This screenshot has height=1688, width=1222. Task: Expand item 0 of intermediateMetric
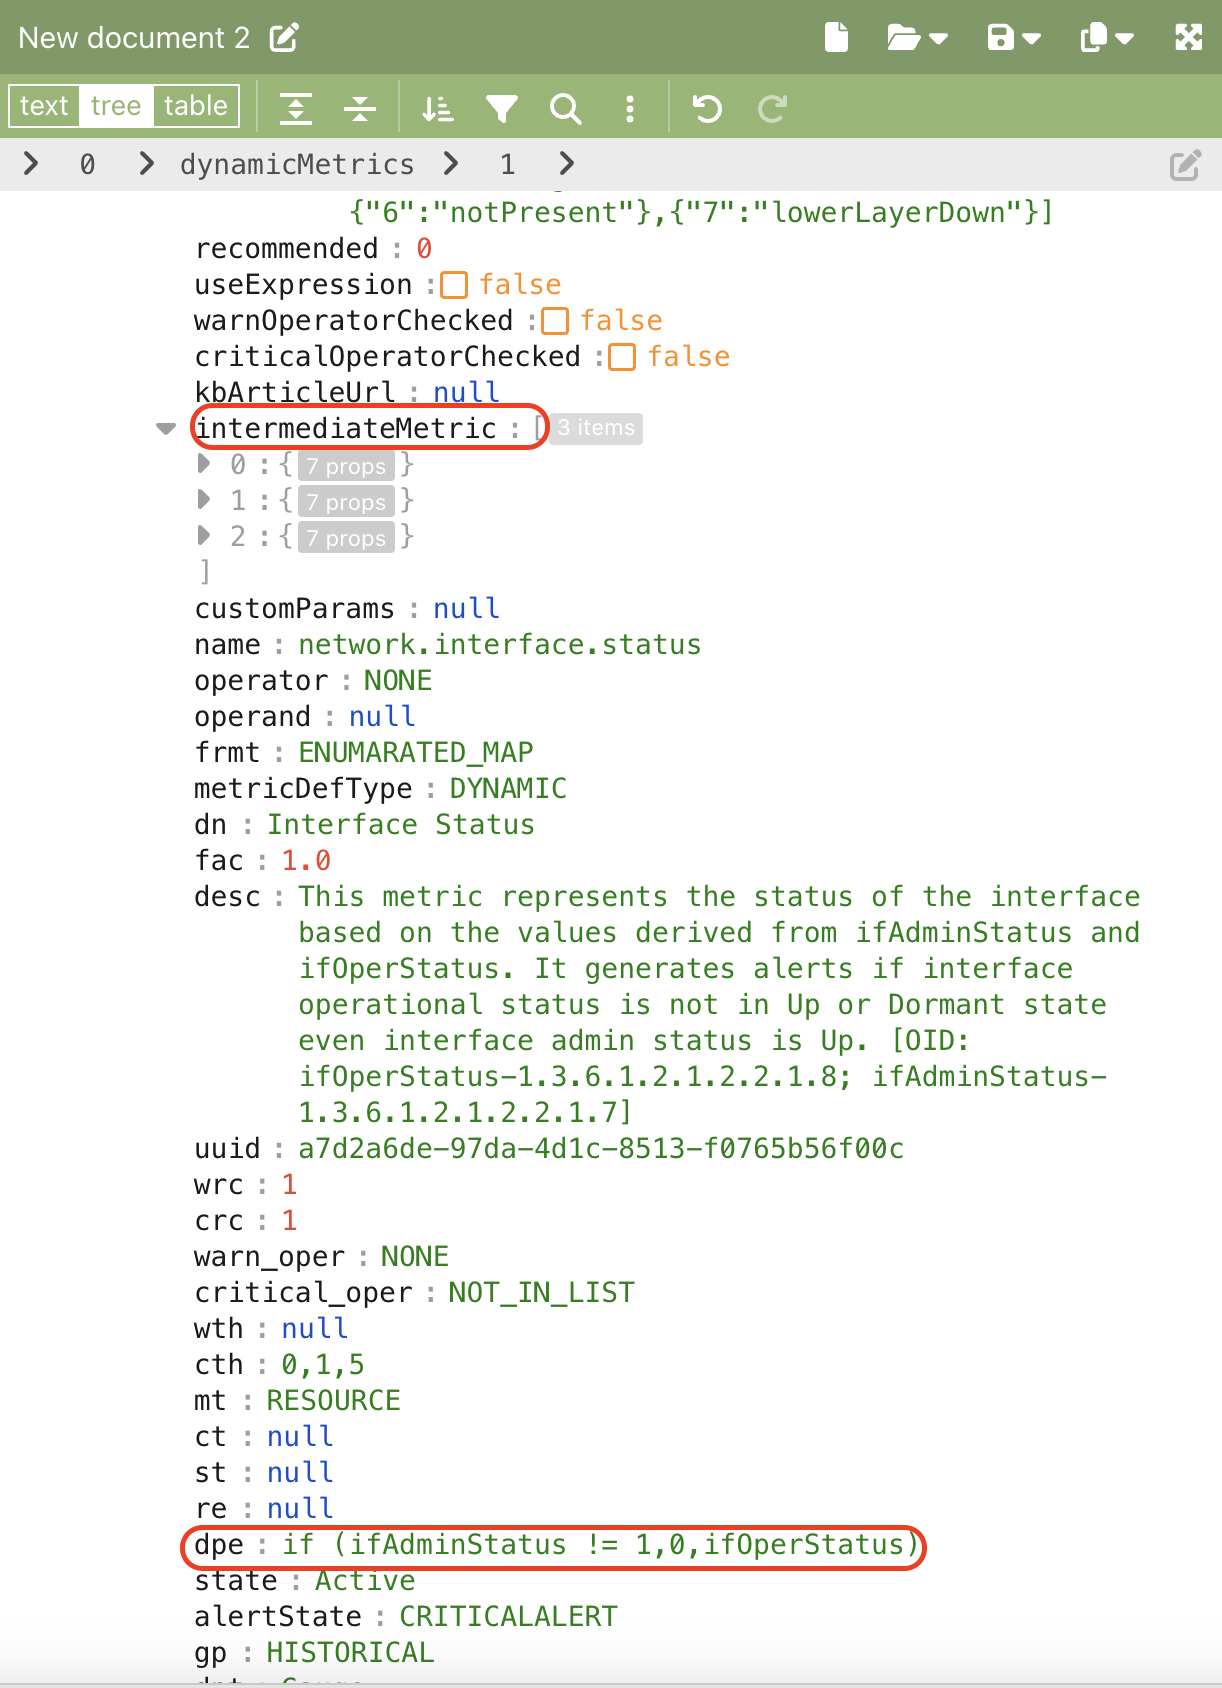(x=204, y=464)
